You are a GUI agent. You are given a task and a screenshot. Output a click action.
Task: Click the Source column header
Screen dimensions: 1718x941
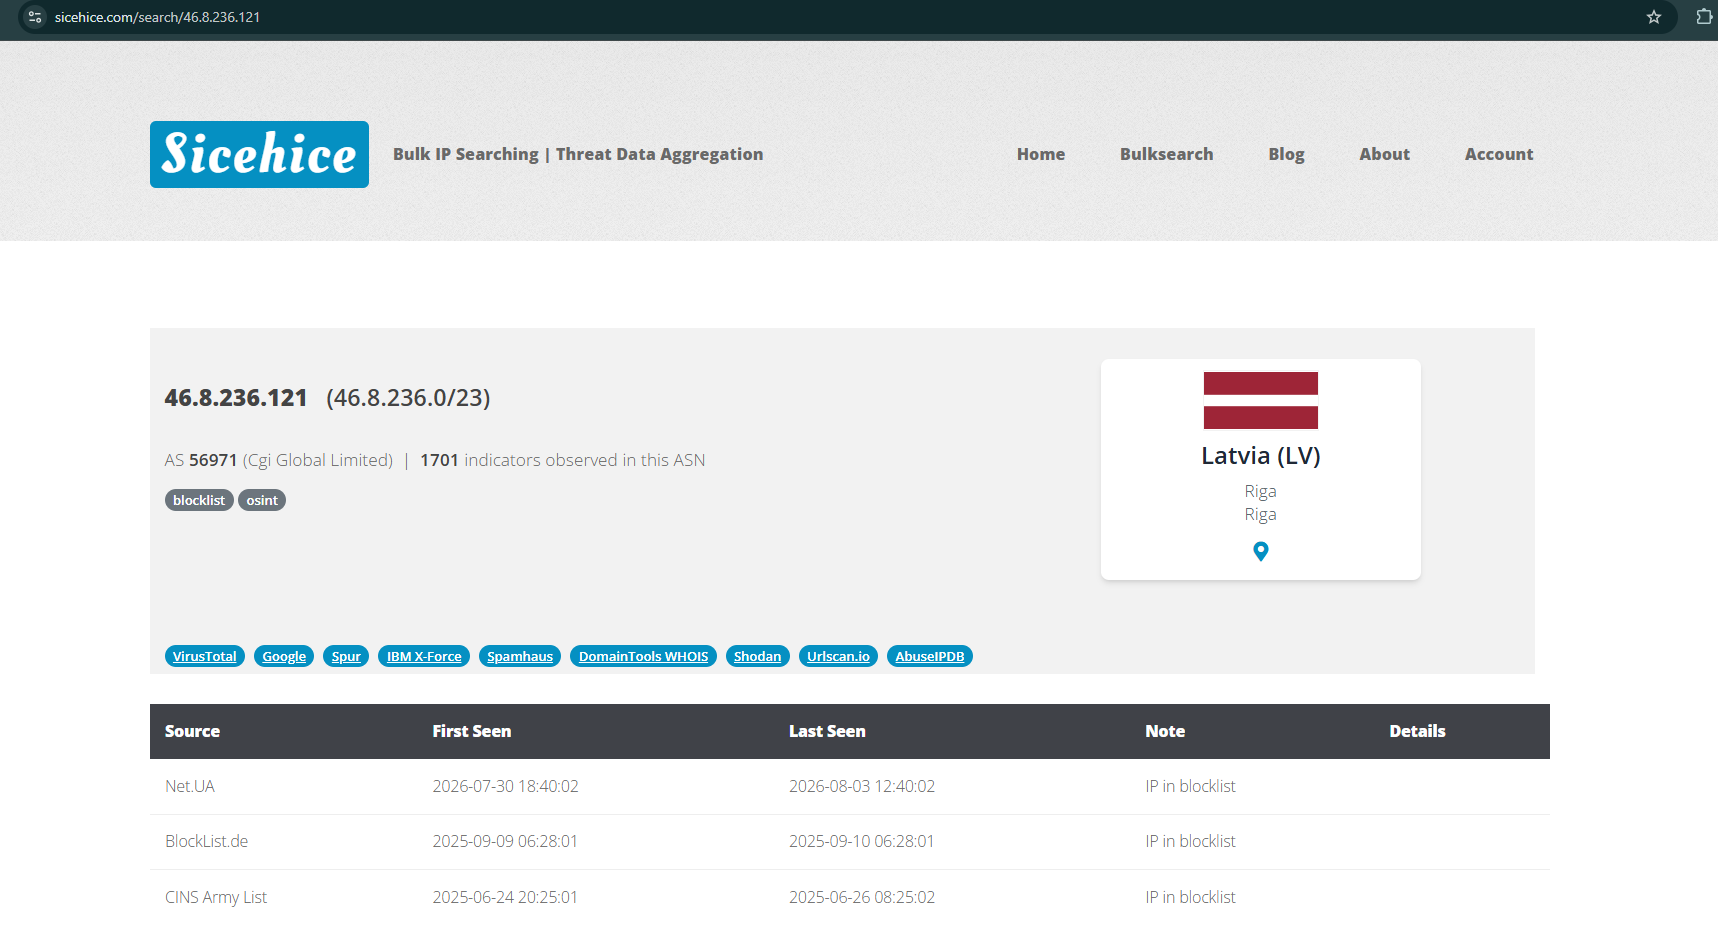tap(192, 731)
